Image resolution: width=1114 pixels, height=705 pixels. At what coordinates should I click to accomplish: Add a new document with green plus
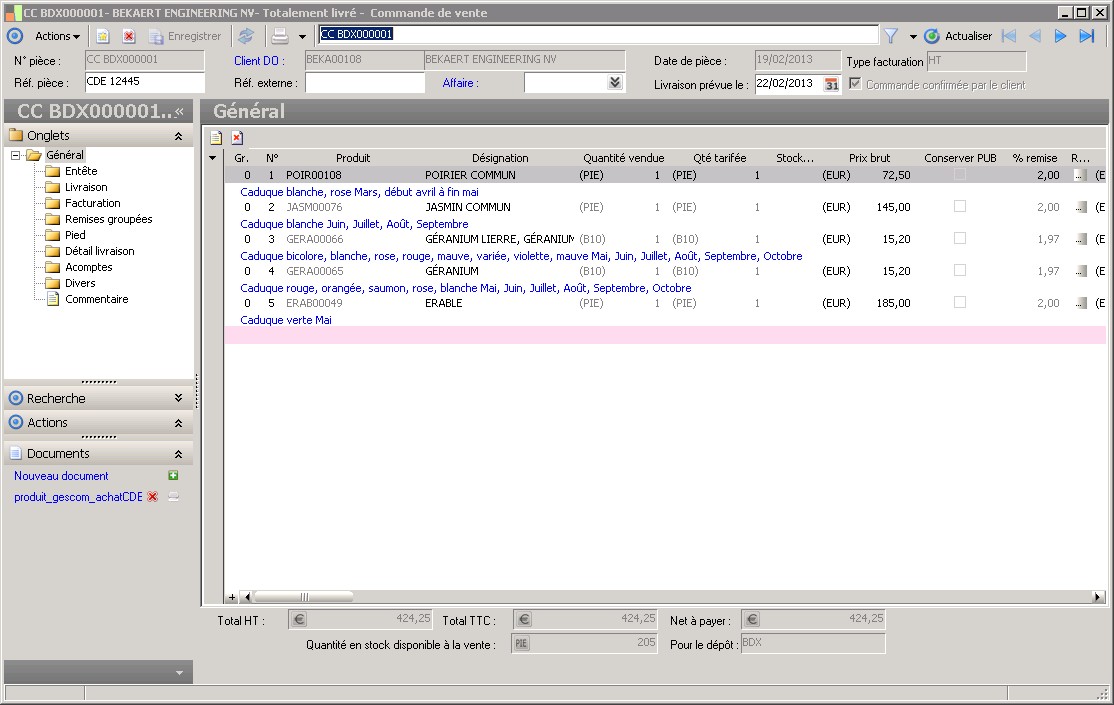173,476
